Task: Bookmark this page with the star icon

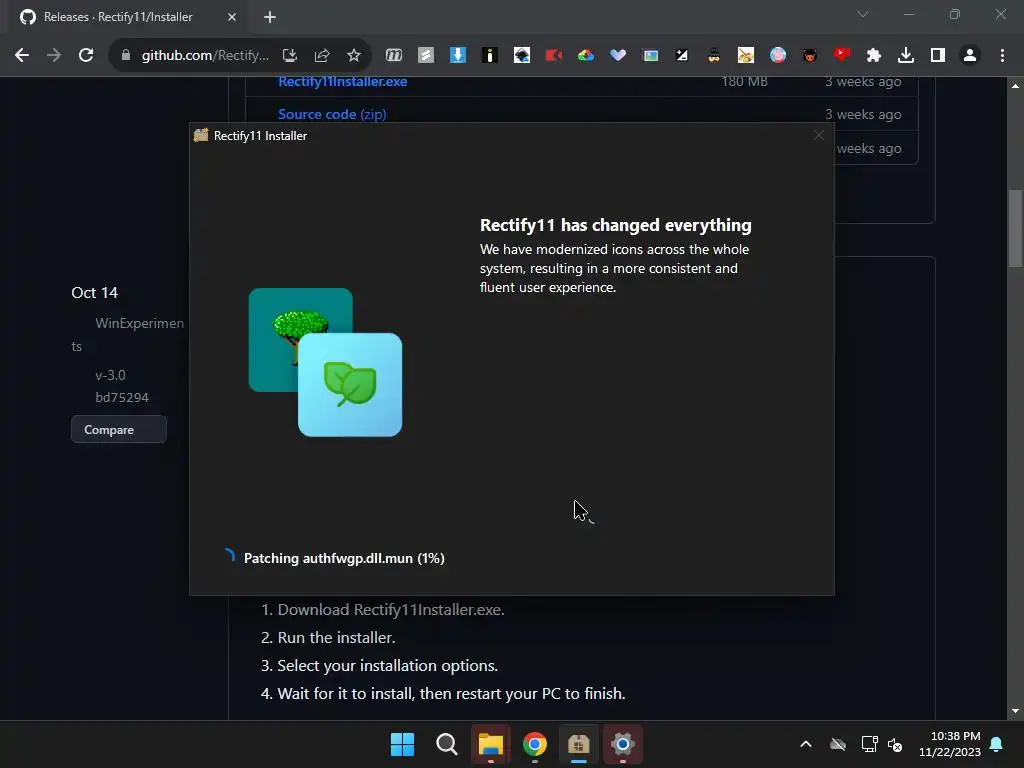Action: (354, 56)
